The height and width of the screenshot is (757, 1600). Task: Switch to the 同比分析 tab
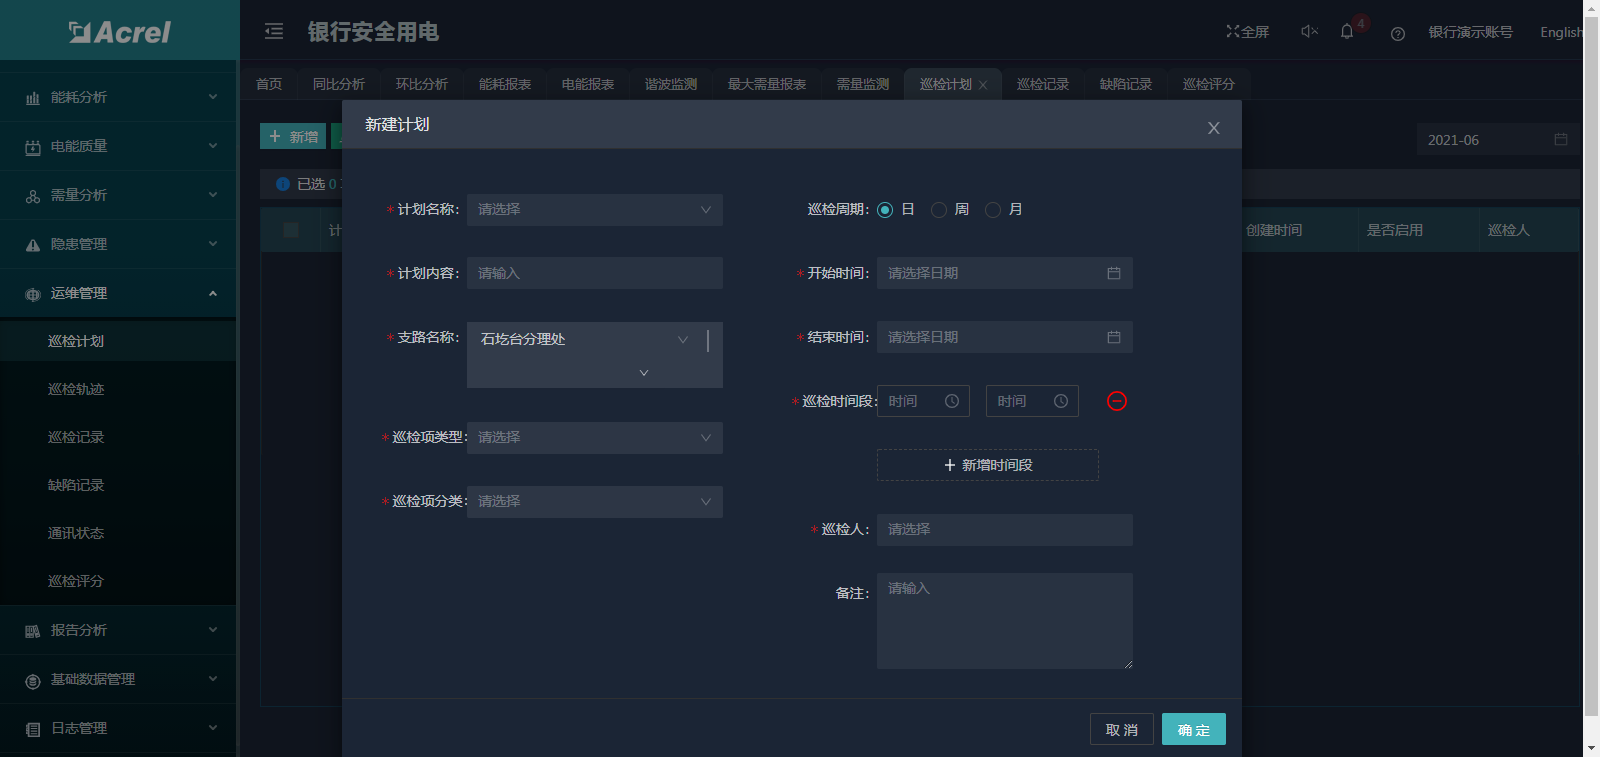coord(339,84)
